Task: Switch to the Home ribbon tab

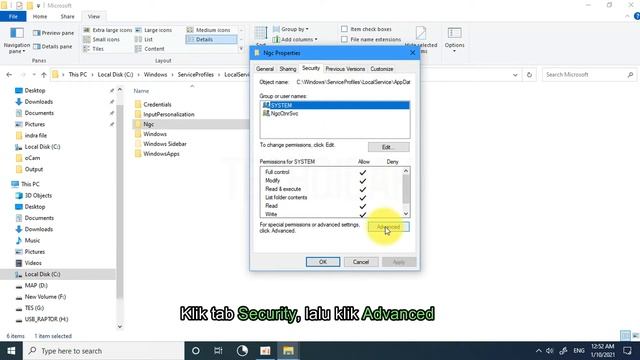Action: click(40, 16)
